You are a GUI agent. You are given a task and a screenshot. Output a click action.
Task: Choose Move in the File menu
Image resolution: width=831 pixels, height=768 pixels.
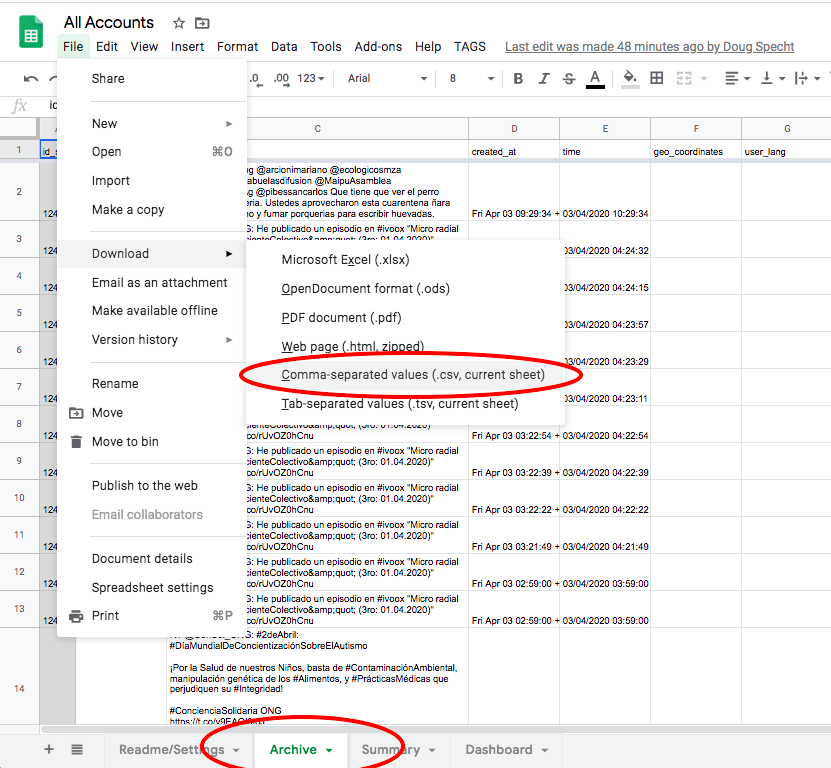152,412
